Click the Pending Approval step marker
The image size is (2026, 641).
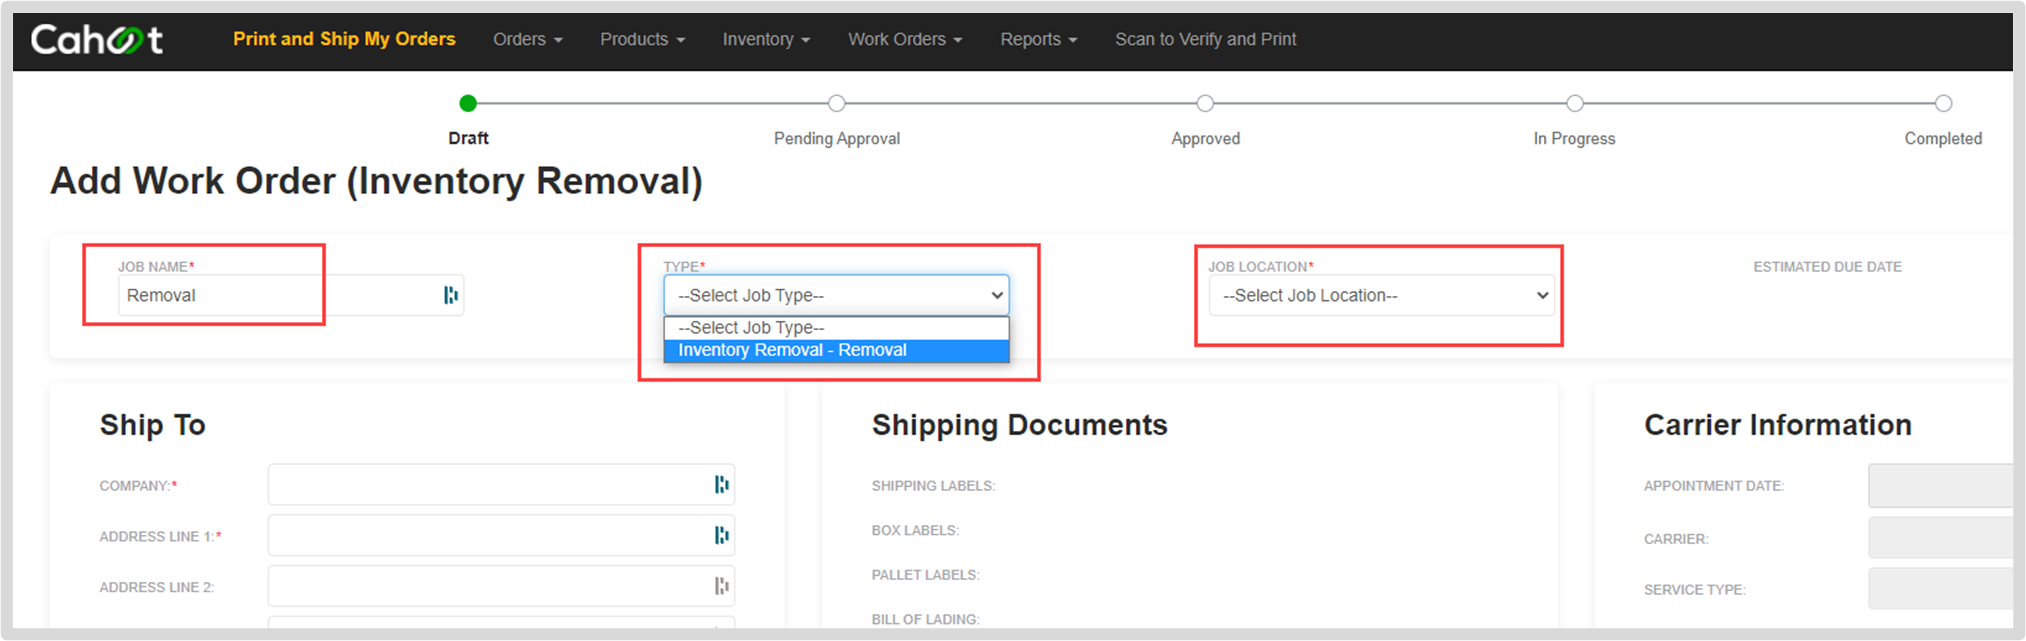[x=837, y=103]
